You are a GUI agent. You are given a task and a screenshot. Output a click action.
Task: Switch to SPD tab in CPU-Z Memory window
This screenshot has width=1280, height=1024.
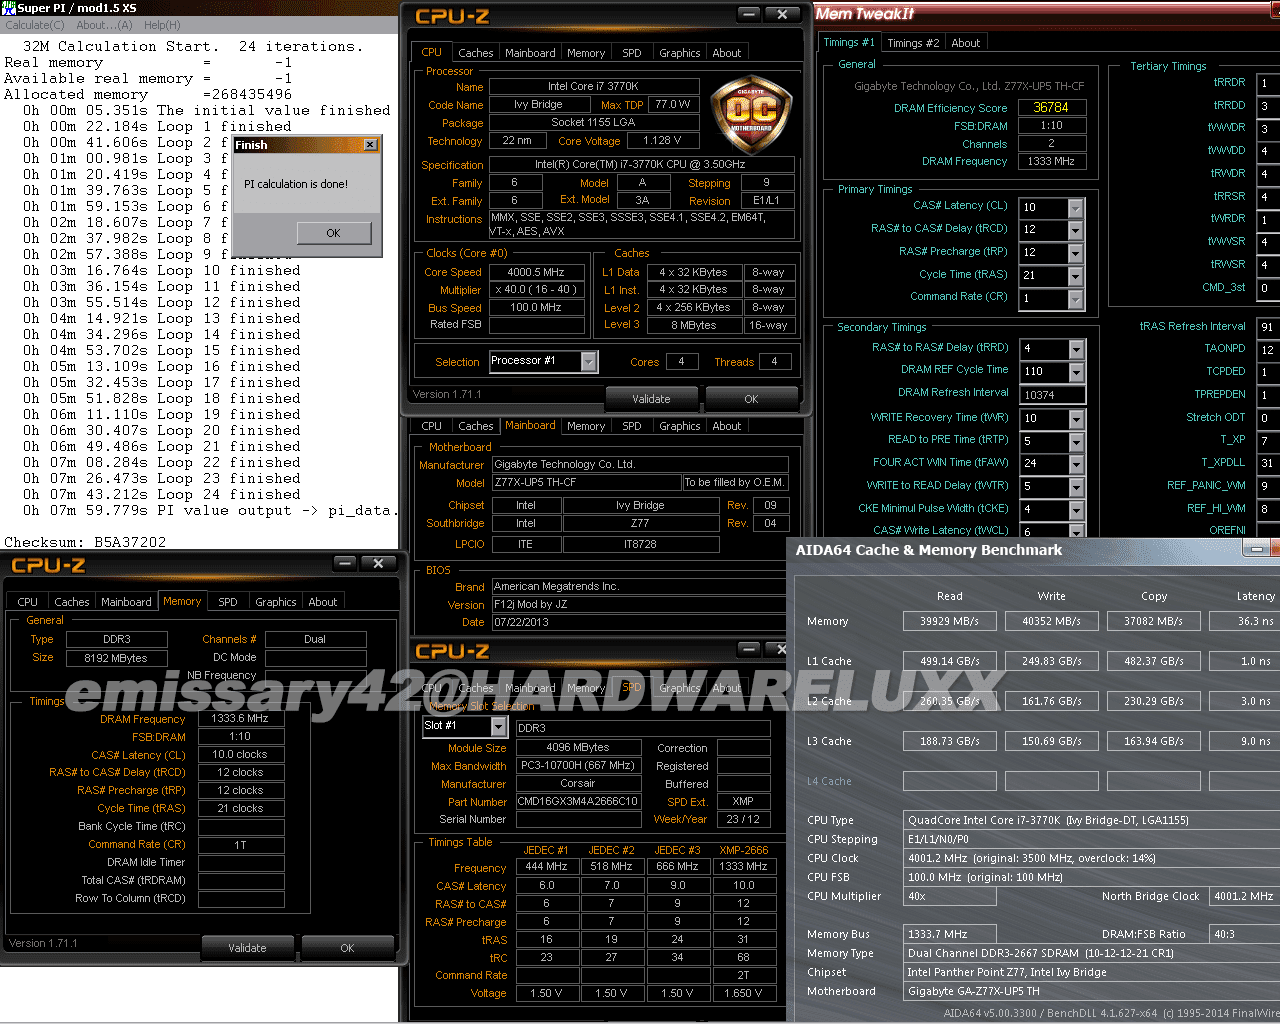tap(228, 602)
